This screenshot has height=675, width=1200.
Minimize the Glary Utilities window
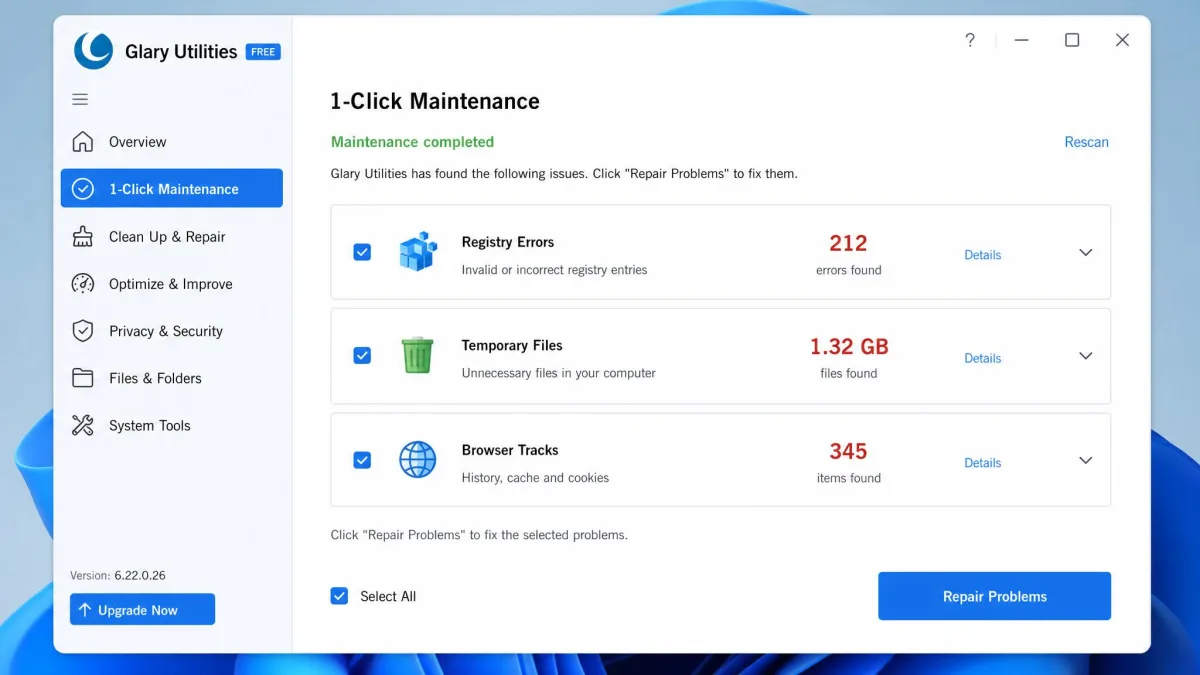(x=1021, y=40)
